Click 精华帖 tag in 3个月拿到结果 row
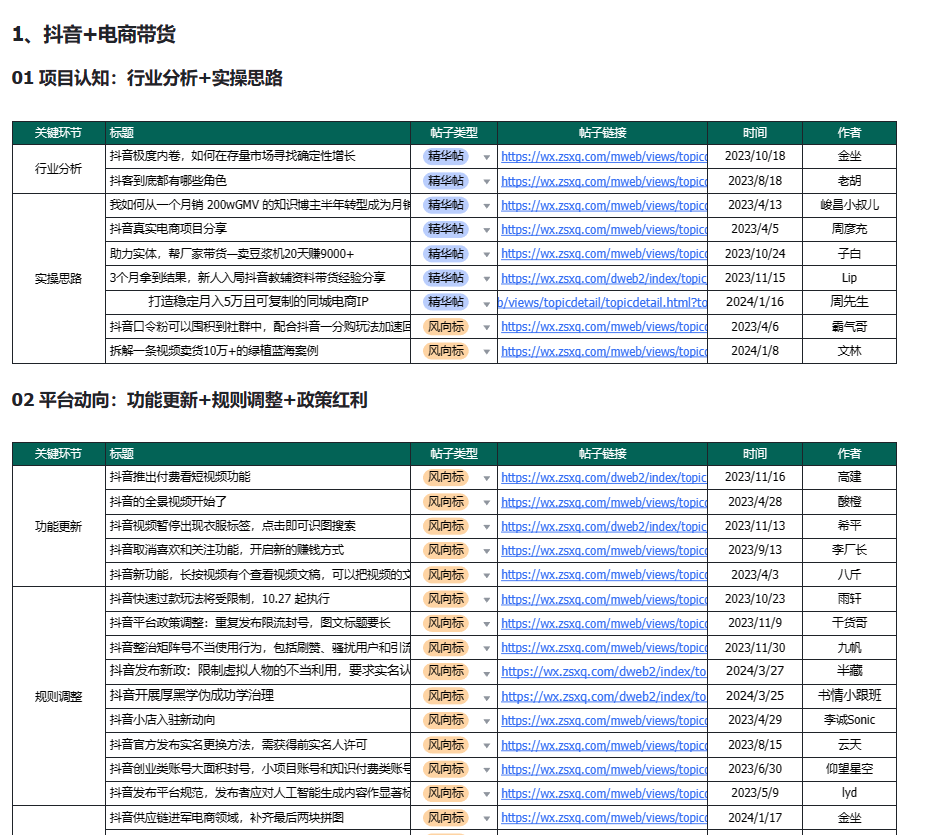This screenshot has width=952, height=835. tap(446, 278)
